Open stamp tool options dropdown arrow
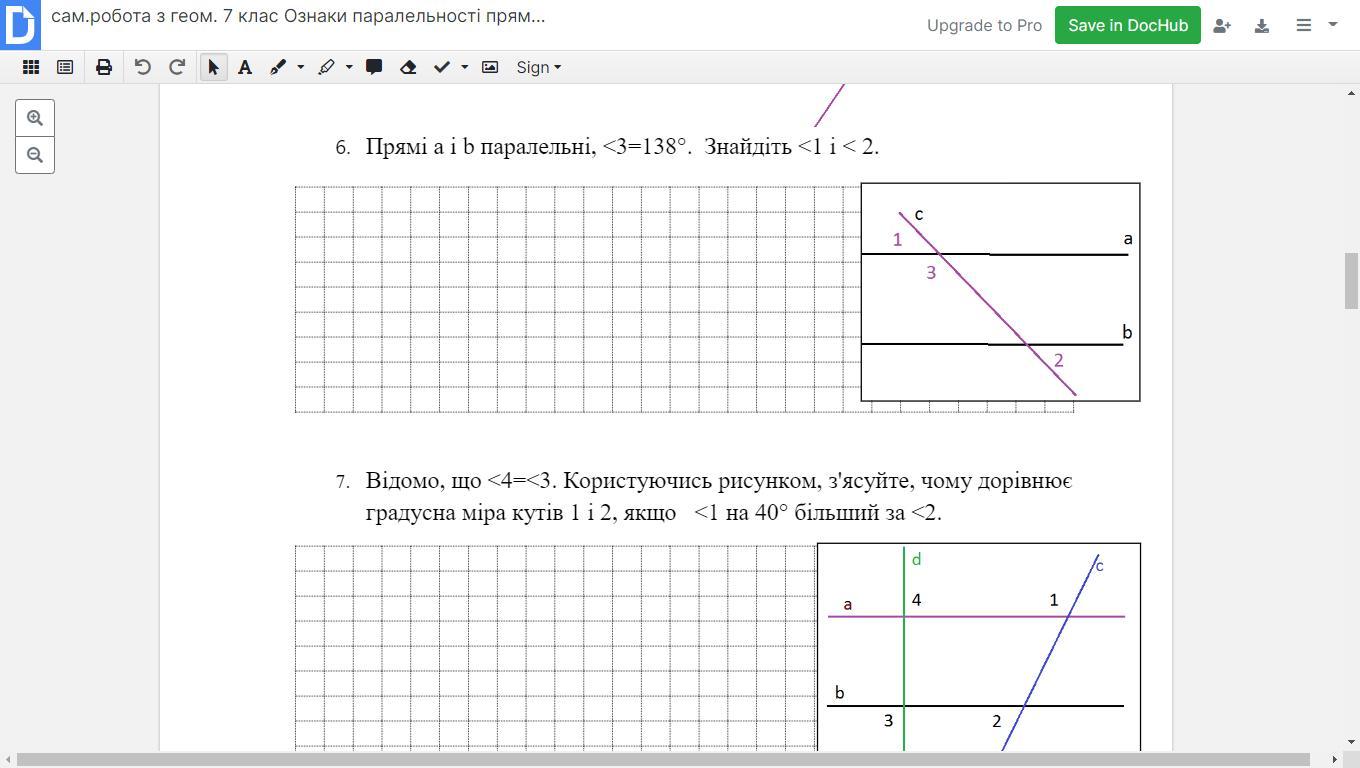This screenshot has width=1360, height=768. pyautogui.click(x=464, y=67)
